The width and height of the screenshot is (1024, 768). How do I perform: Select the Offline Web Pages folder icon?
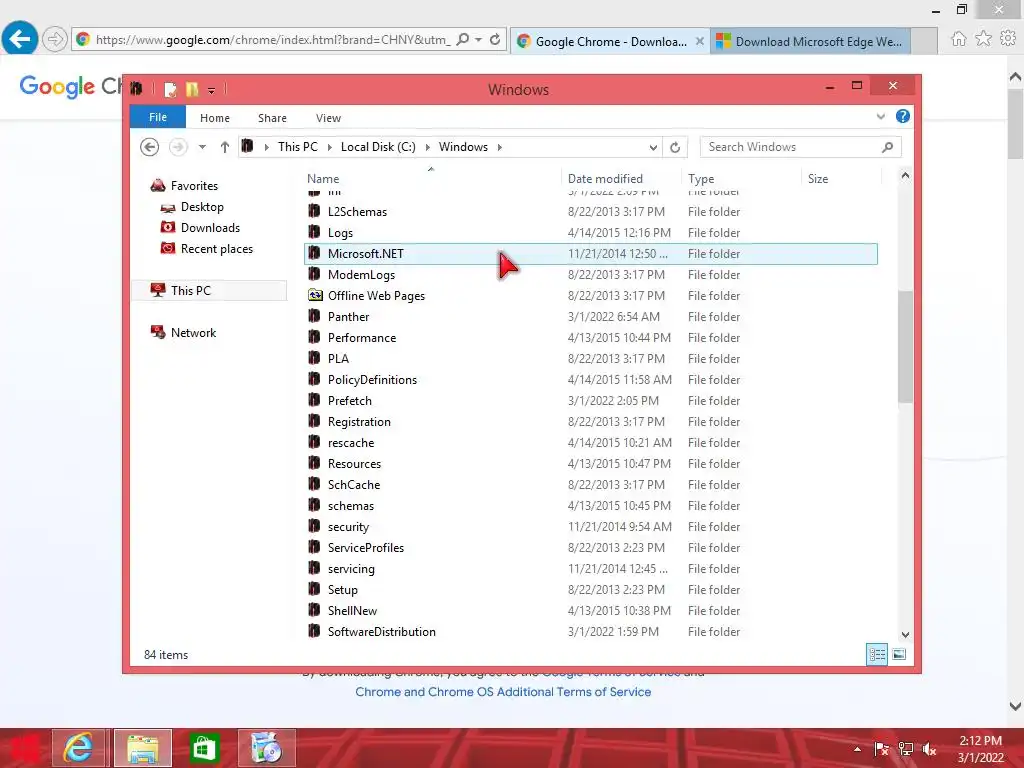click(x=315, y=295)
